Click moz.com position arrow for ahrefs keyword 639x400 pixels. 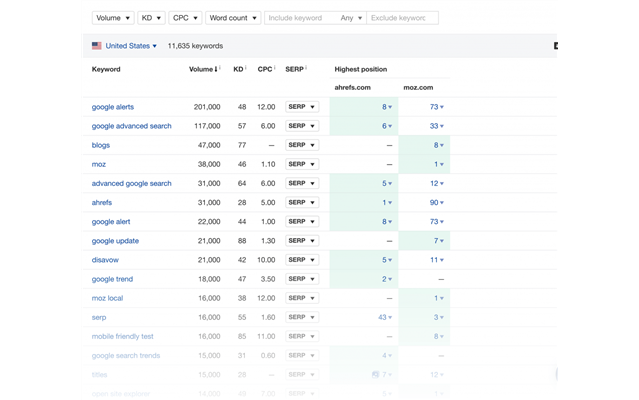[x=443, y=203]
